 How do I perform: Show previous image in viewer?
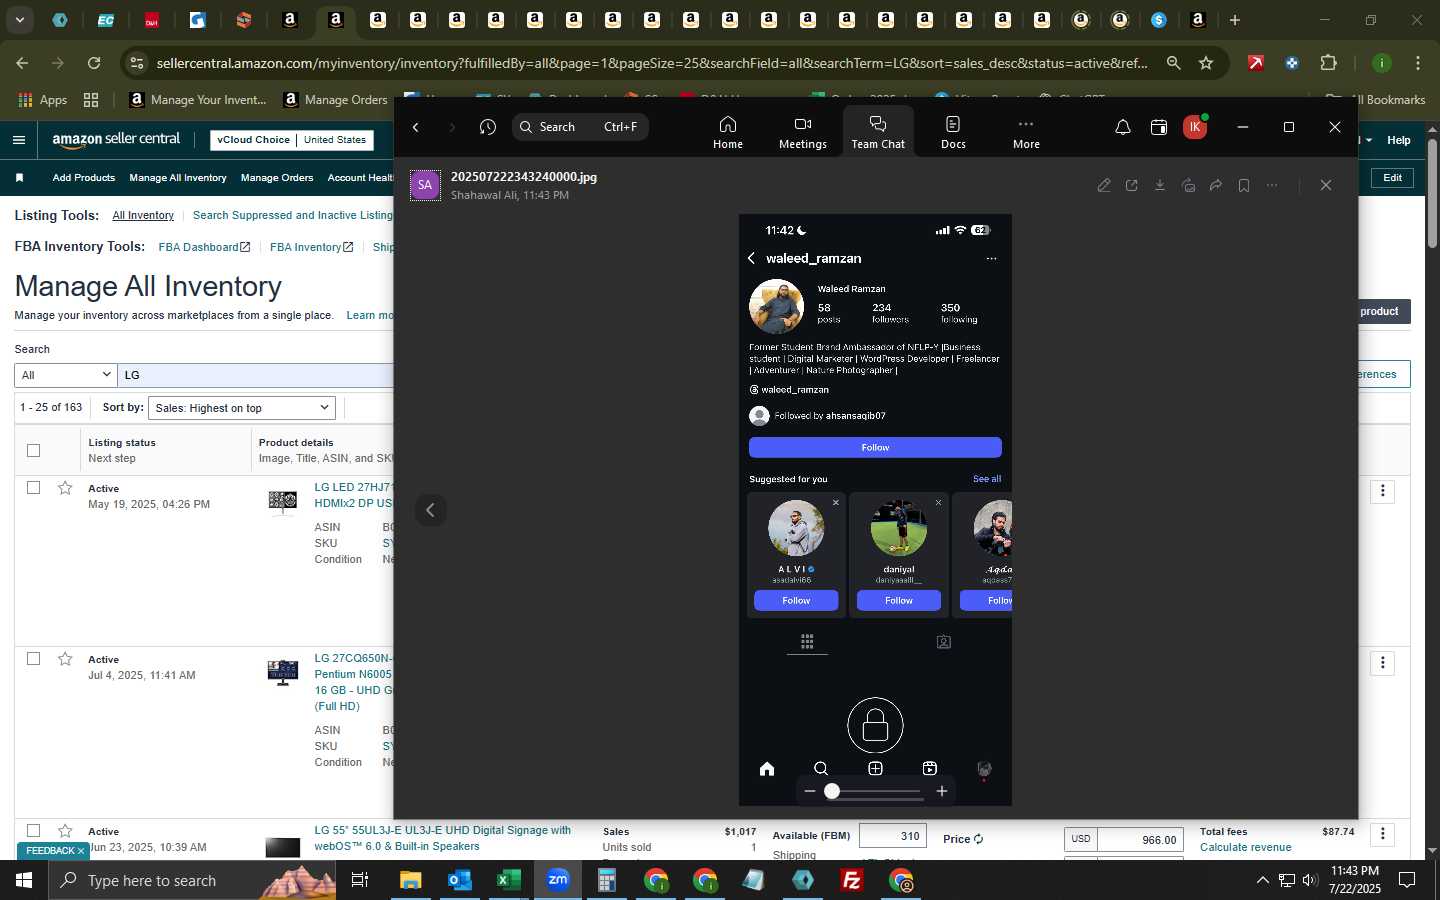tap(431, 510)
